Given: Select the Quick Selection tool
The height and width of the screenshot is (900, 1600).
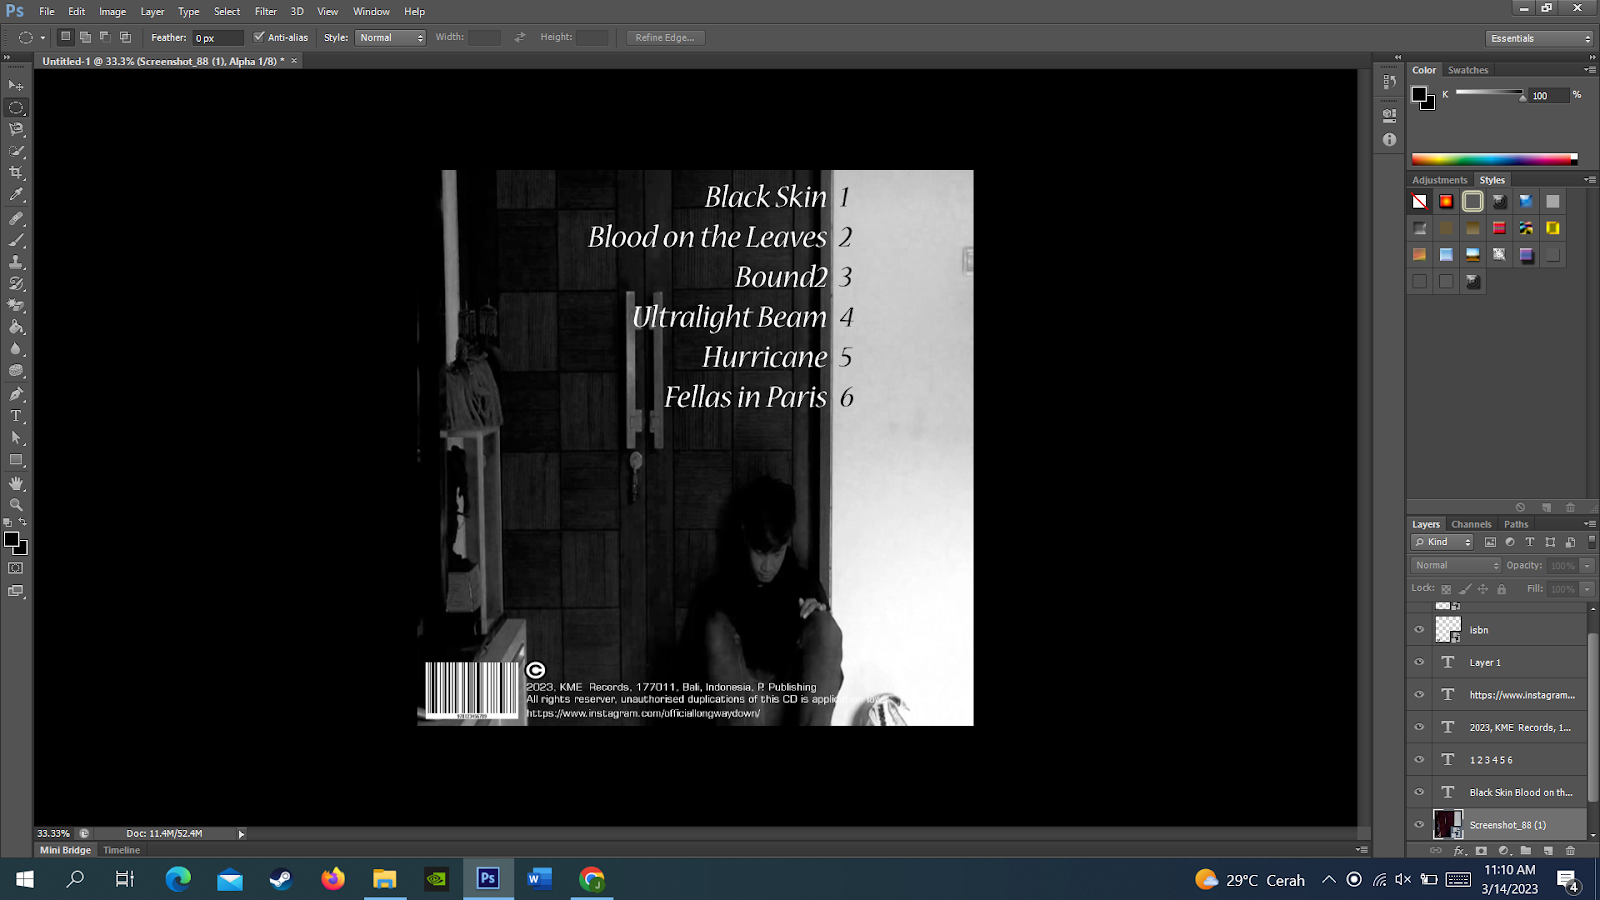Looking at the screenshot, I should [x=16, y=152].
